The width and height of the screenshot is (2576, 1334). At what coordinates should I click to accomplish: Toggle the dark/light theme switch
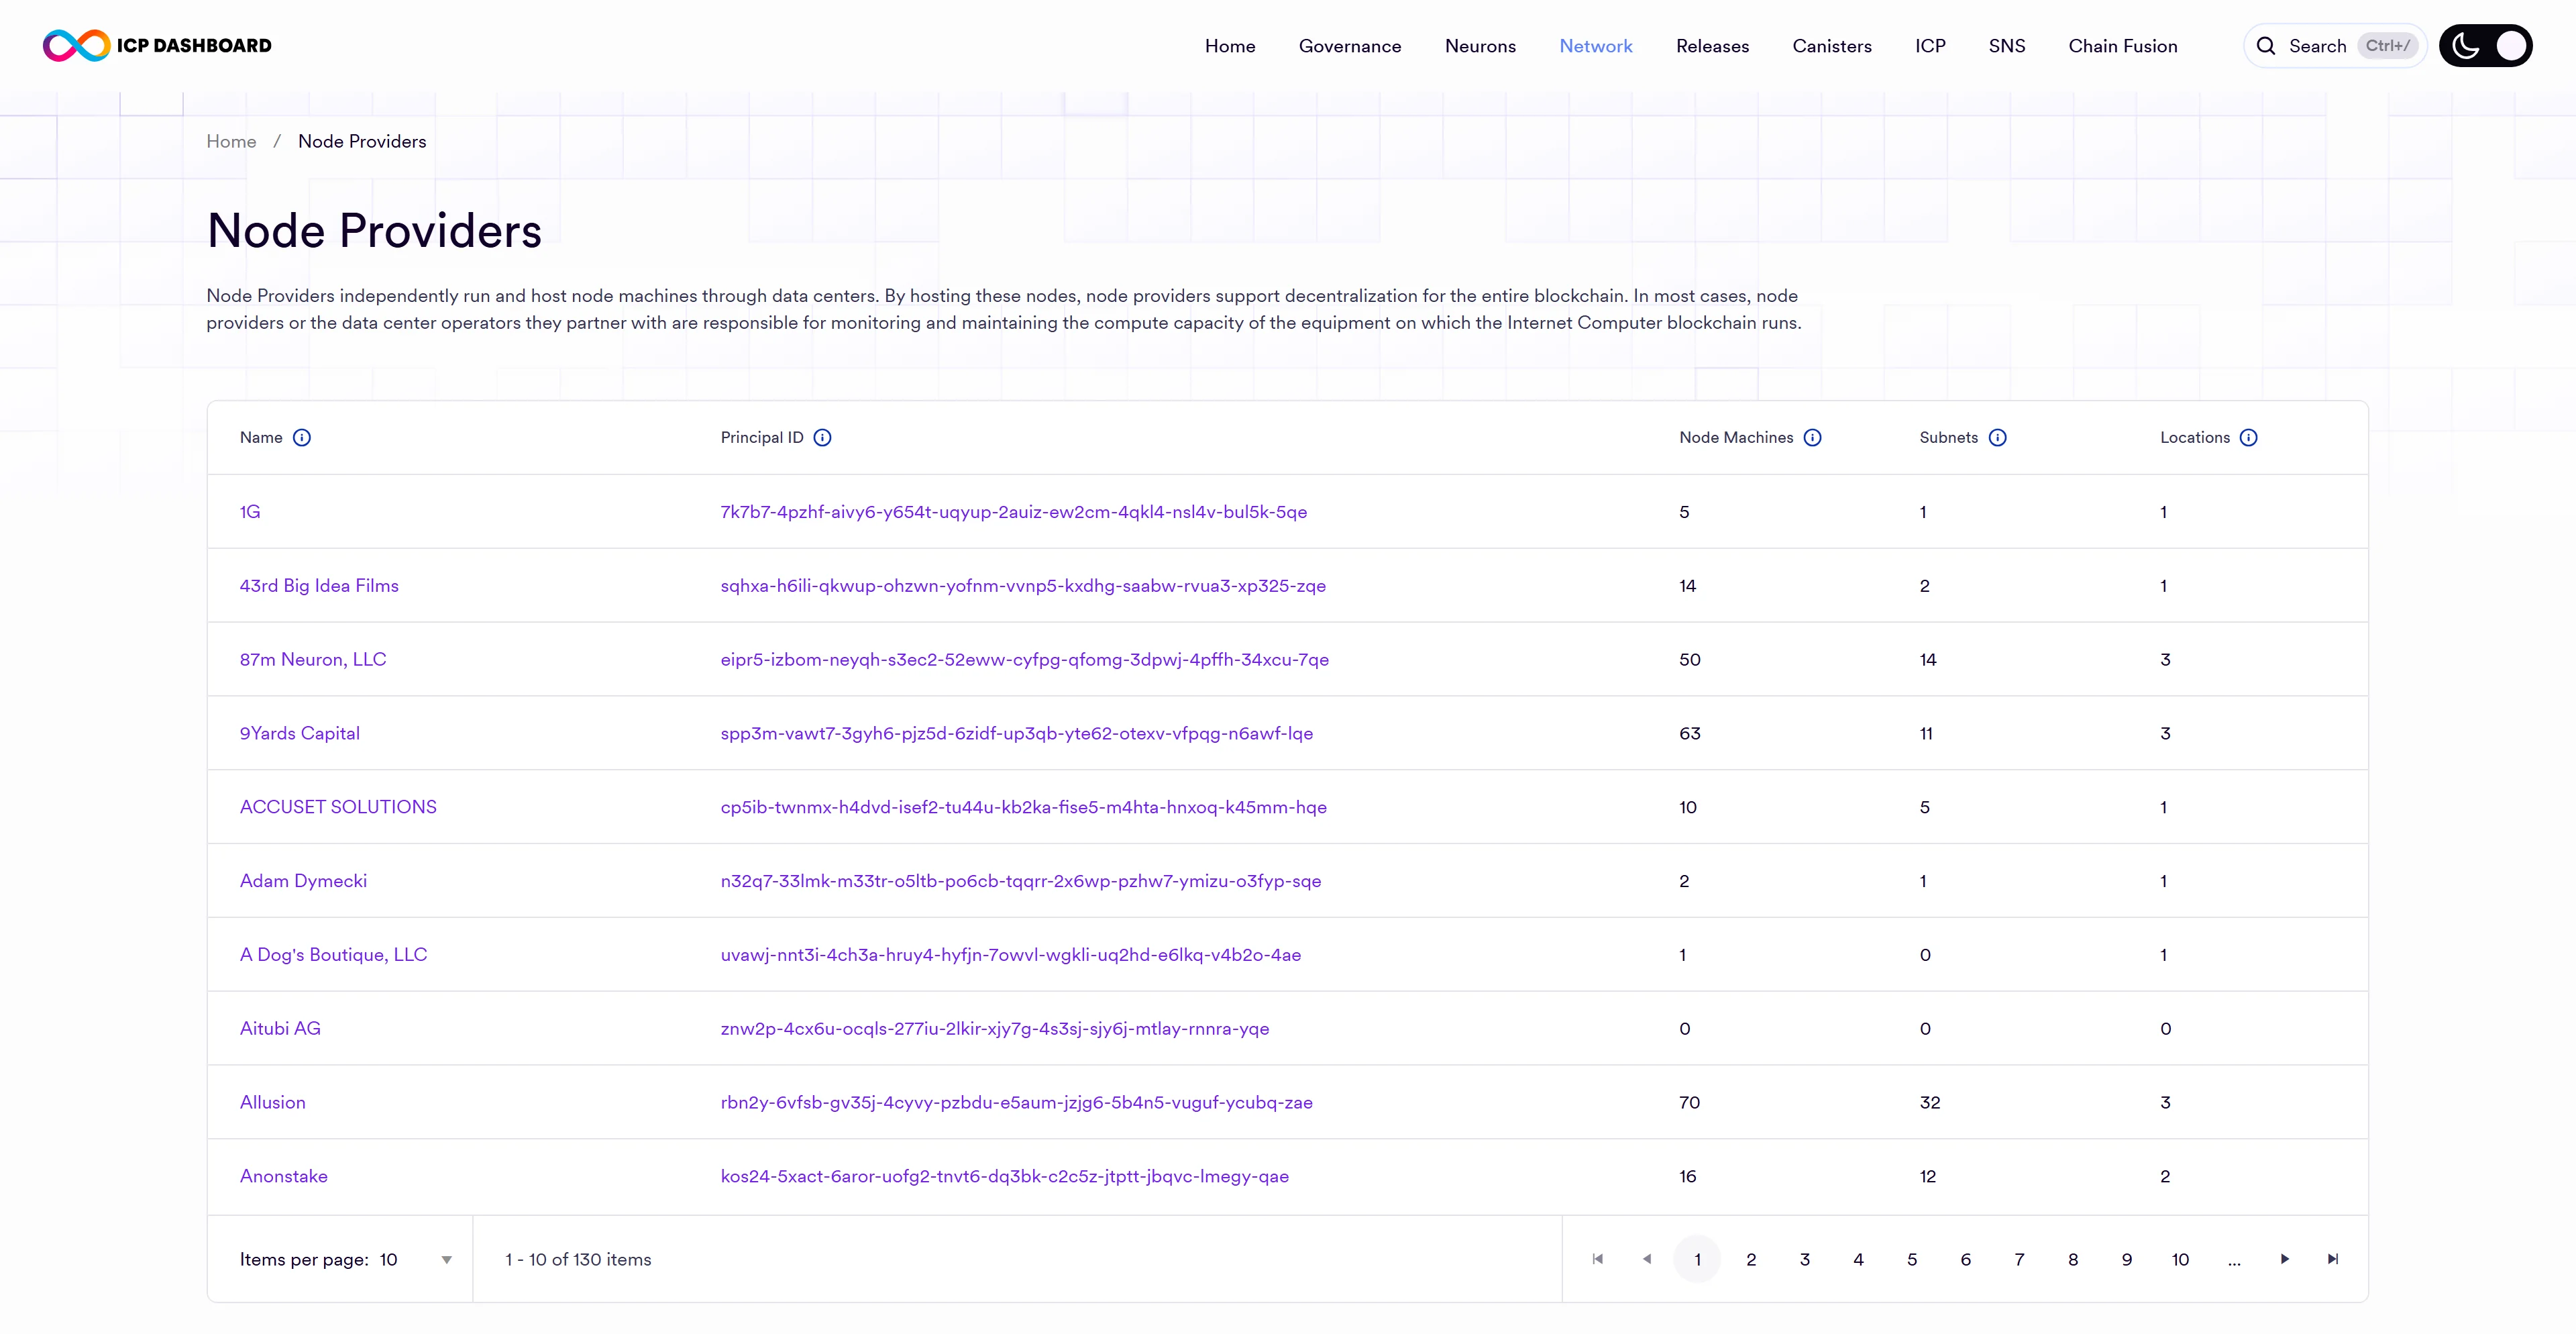[2485, 46]
